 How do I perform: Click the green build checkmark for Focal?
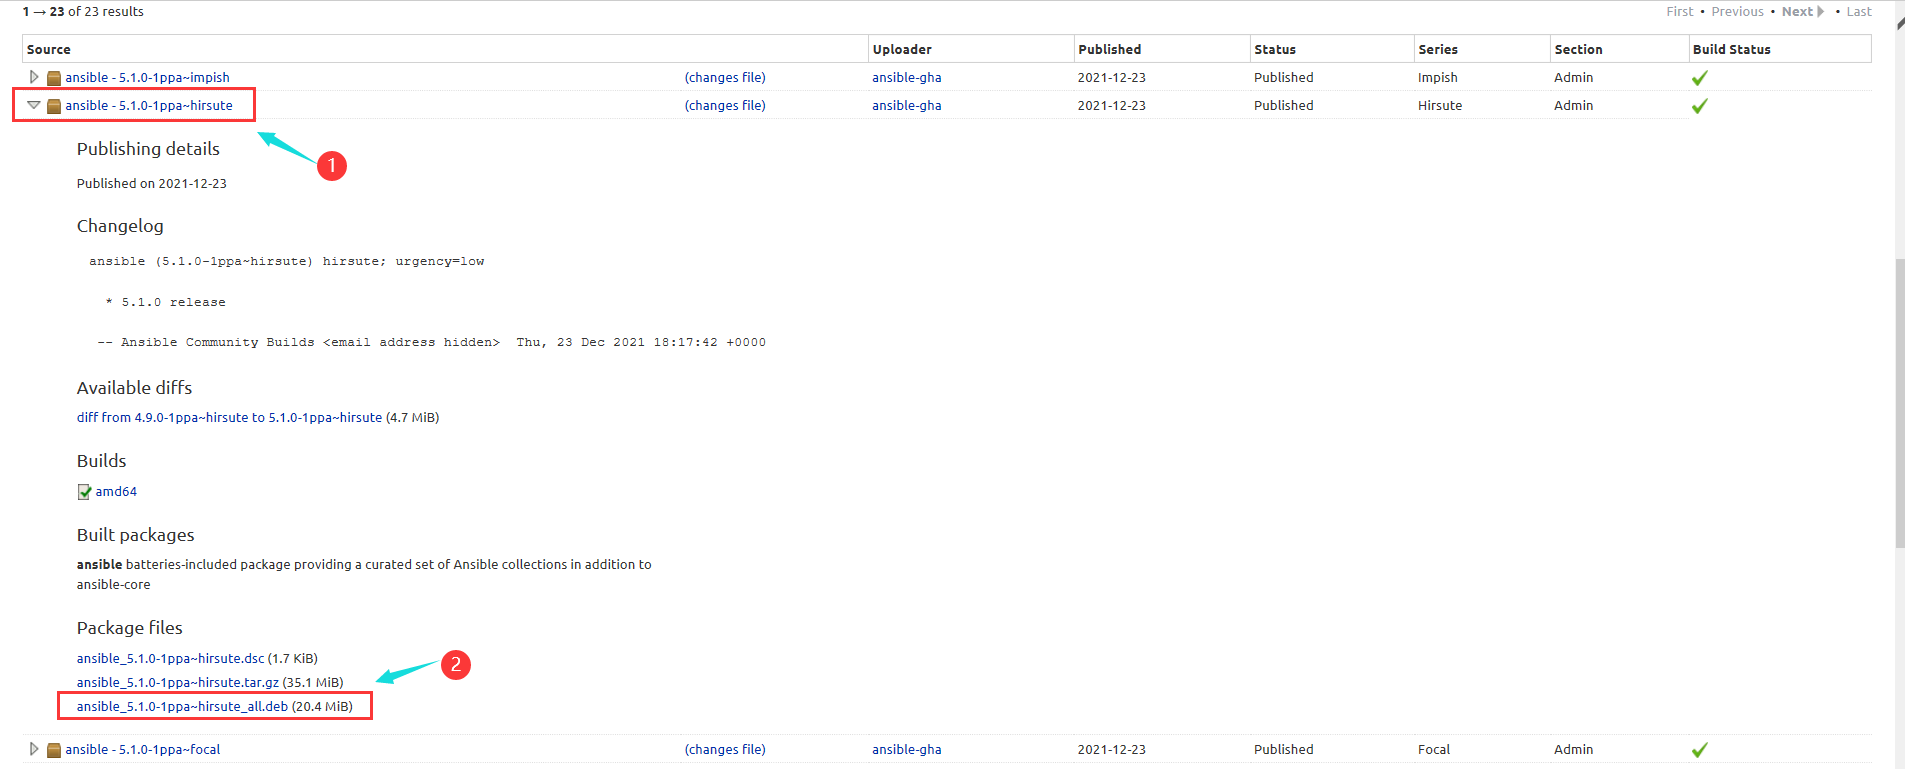tap(1699, 750)
